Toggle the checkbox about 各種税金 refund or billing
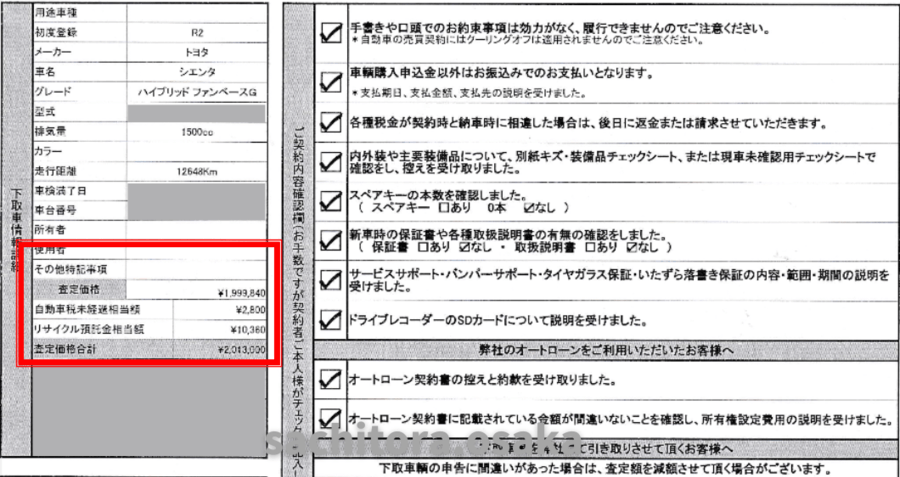 click(328, 124)
